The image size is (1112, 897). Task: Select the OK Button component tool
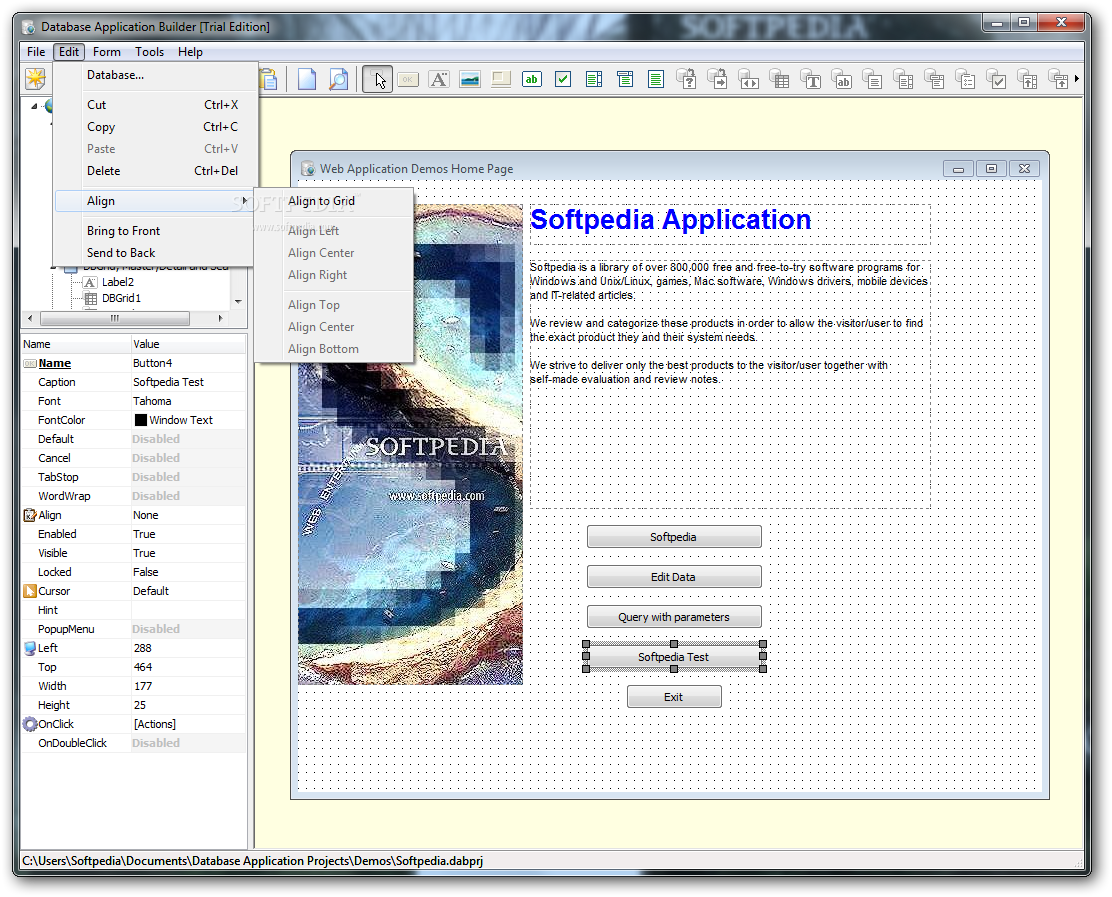[x=408, y=79]
